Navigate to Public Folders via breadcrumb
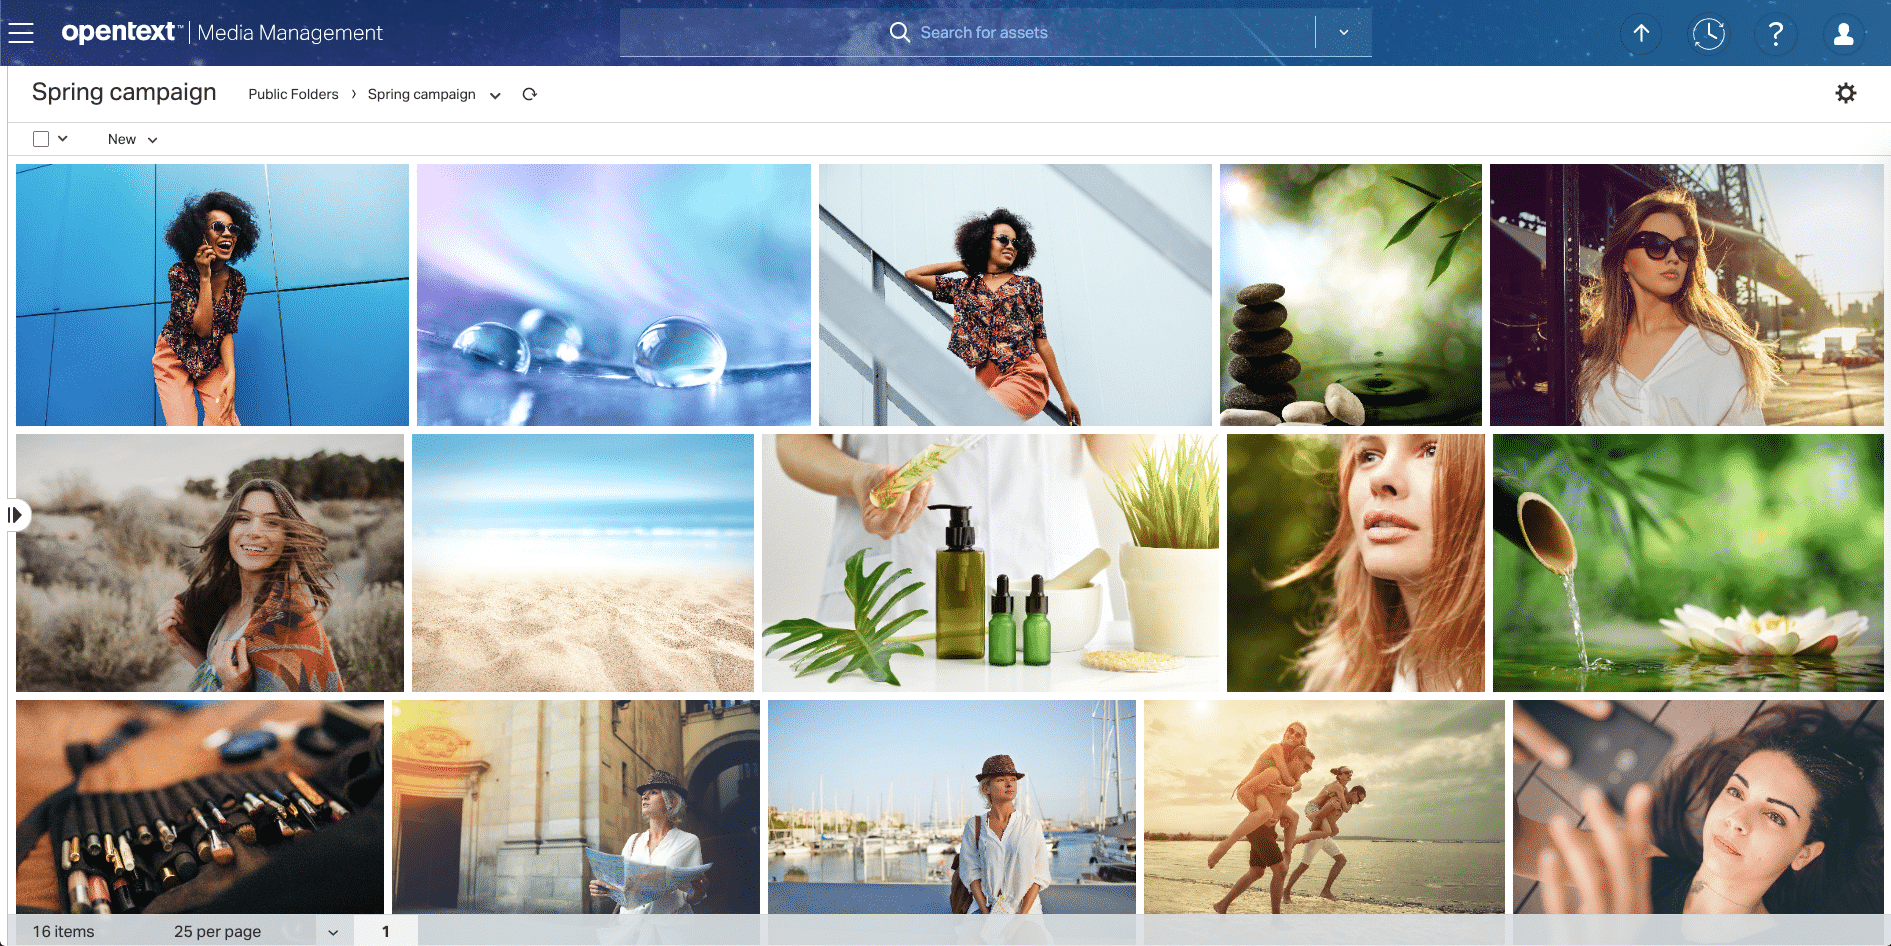 pos(293,93)
